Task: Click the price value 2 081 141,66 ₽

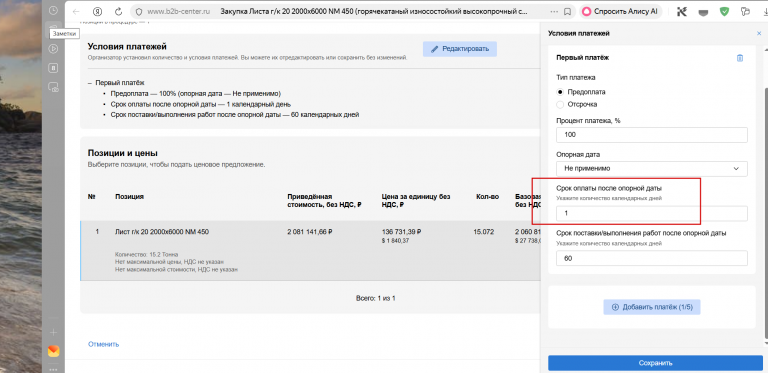Action: pyautogui.click(x=310, y=232)
